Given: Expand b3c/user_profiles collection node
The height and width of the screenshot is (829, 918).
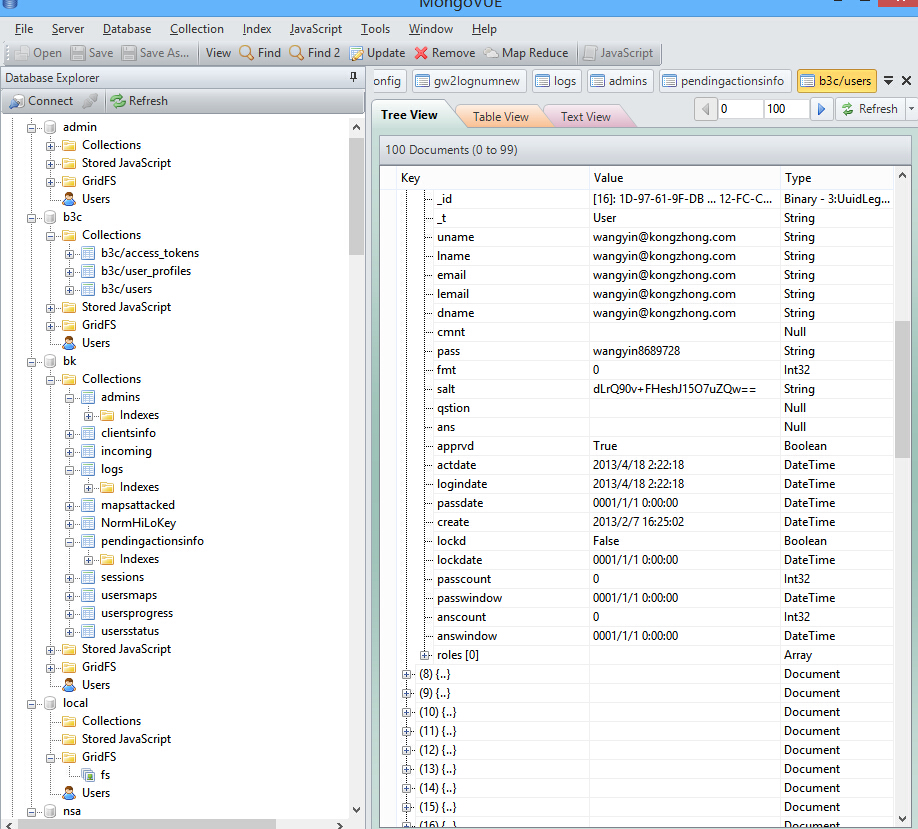Looking at the screenshot, I should point(69,272).
